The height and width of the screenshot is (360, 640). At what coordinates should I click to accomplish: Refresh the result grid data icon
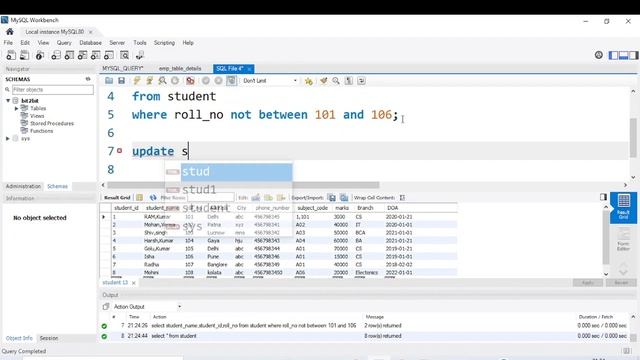pos(153,198)
